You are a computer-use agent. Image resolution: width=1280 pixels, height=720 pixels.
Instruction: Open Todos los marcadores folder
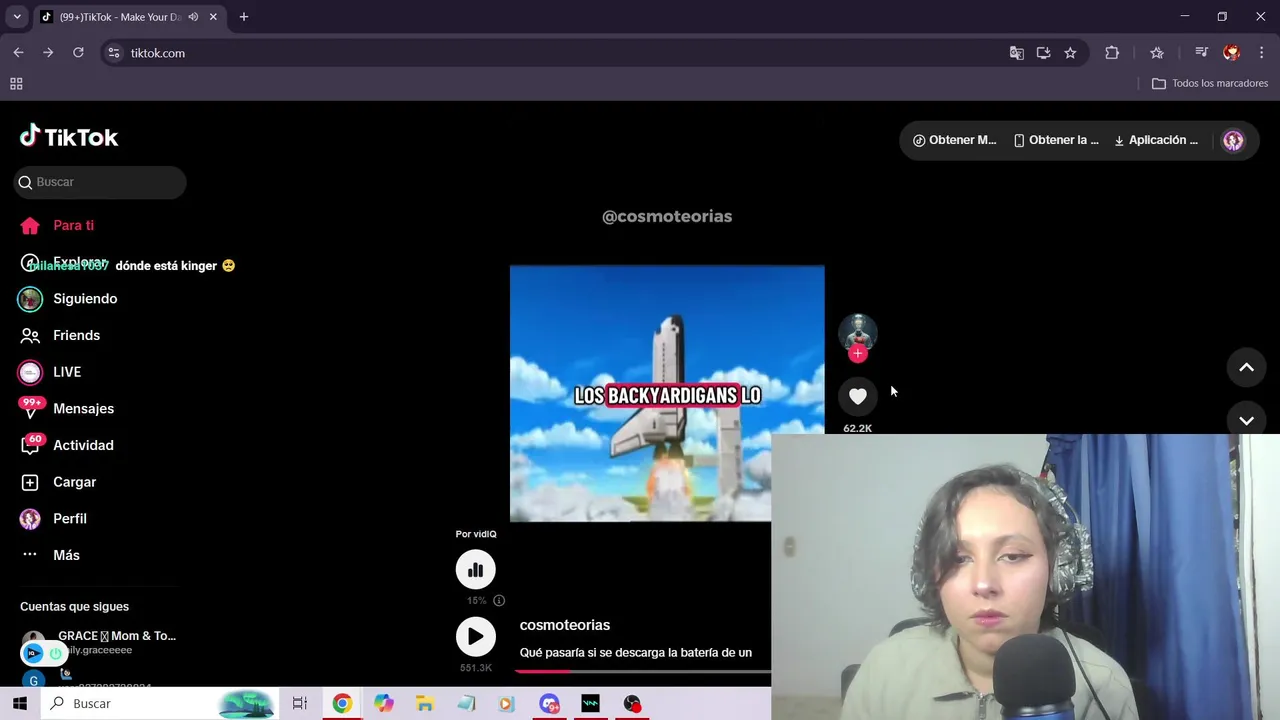pos(1210,84)
